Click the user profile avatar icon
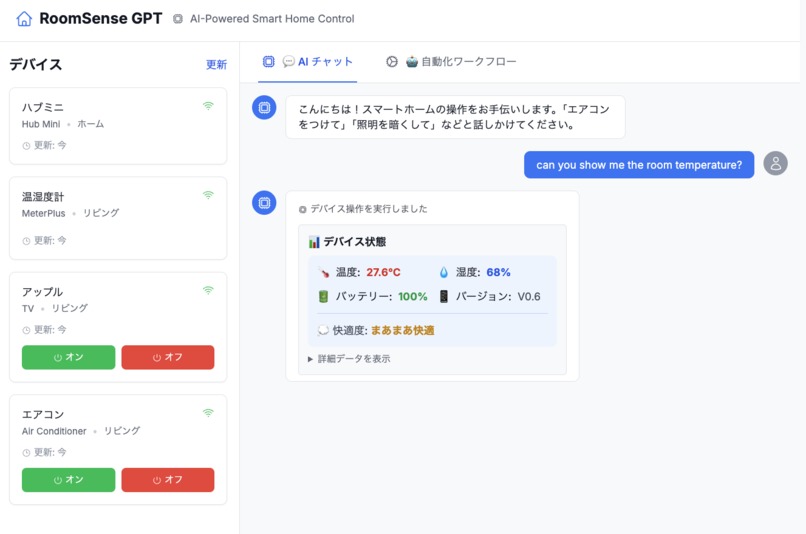The height and width of the screenshot is (534, 806). tap(776, 163)
